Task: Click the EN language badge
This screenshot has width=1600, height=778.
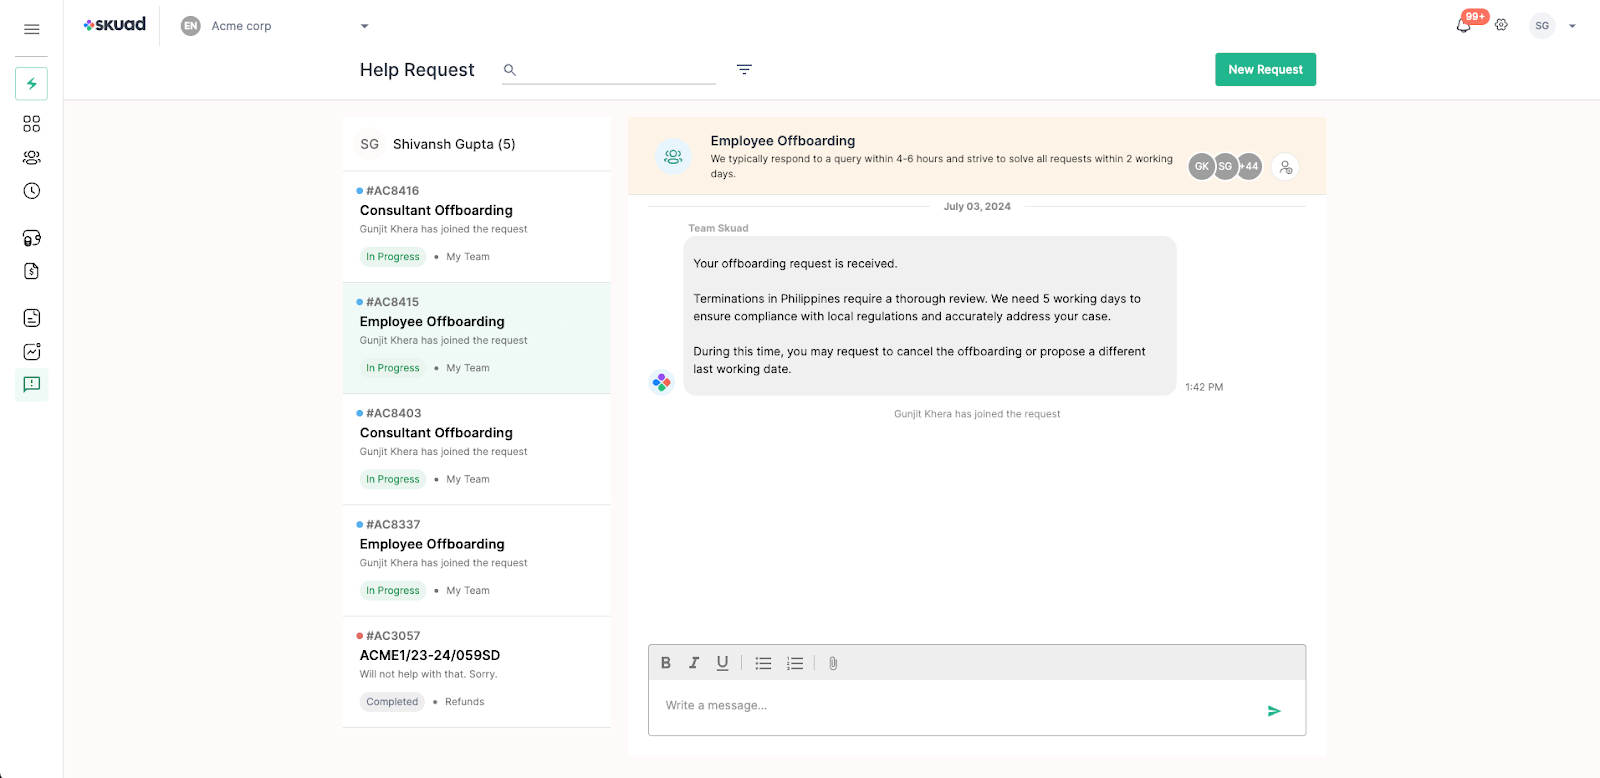Action: (x=191, y=26)
